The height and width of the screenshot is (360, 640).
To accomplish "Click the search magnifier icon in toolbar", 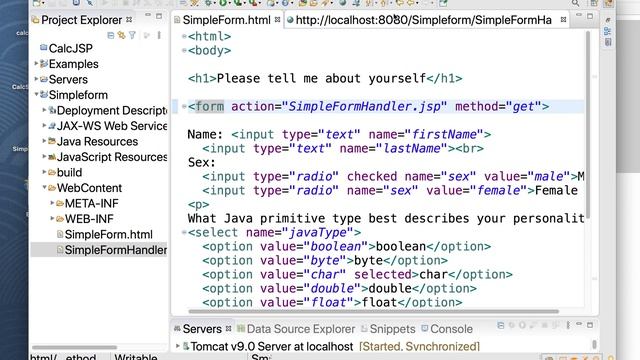I will click(x=576, y=3).
